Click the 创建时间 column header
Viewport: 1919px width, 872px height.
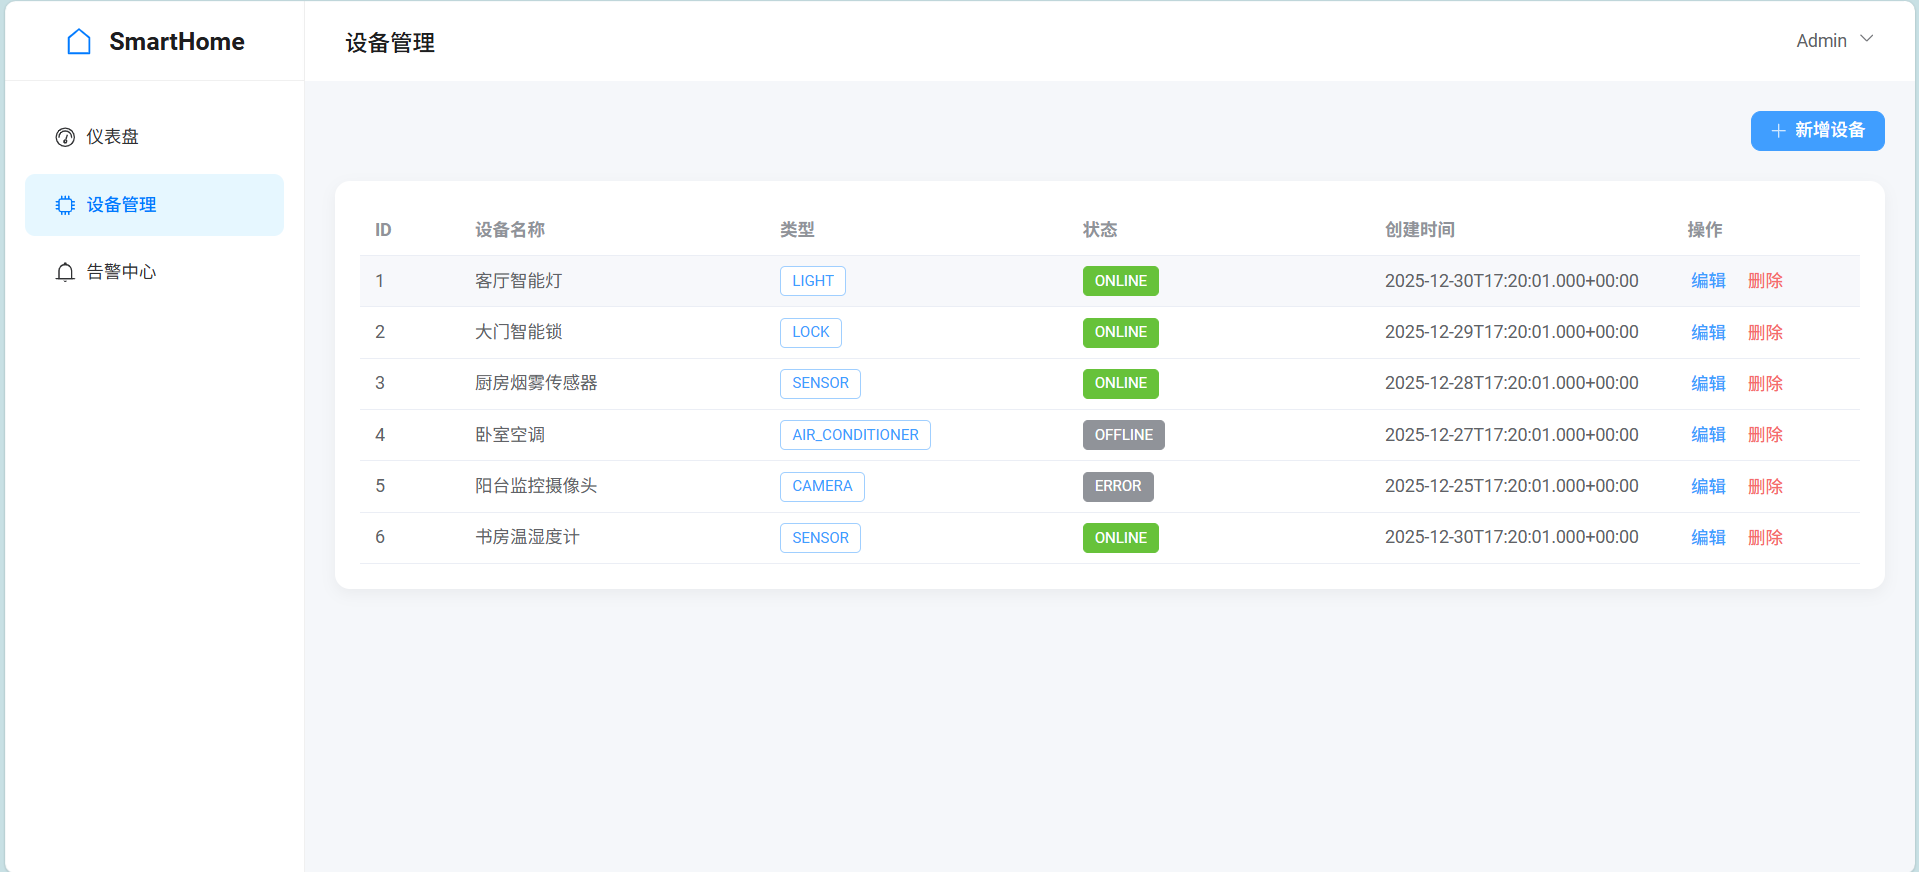1419,230
